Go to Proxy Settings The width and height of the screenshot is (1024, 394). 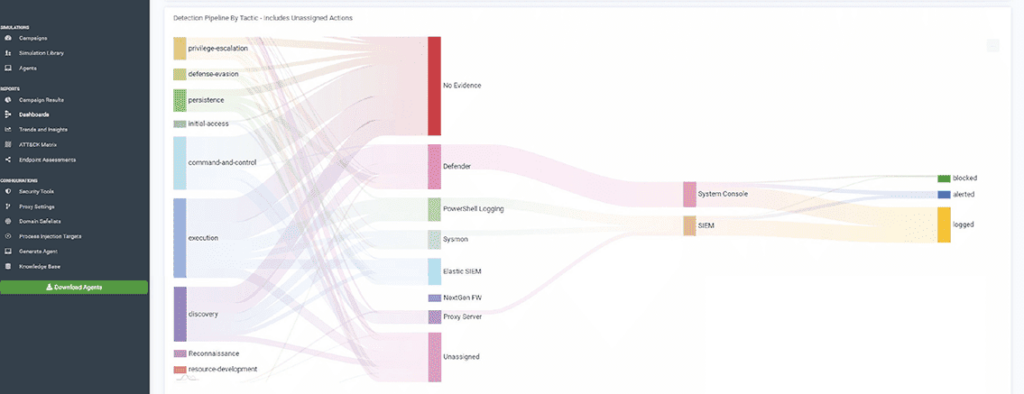(37, 206)
